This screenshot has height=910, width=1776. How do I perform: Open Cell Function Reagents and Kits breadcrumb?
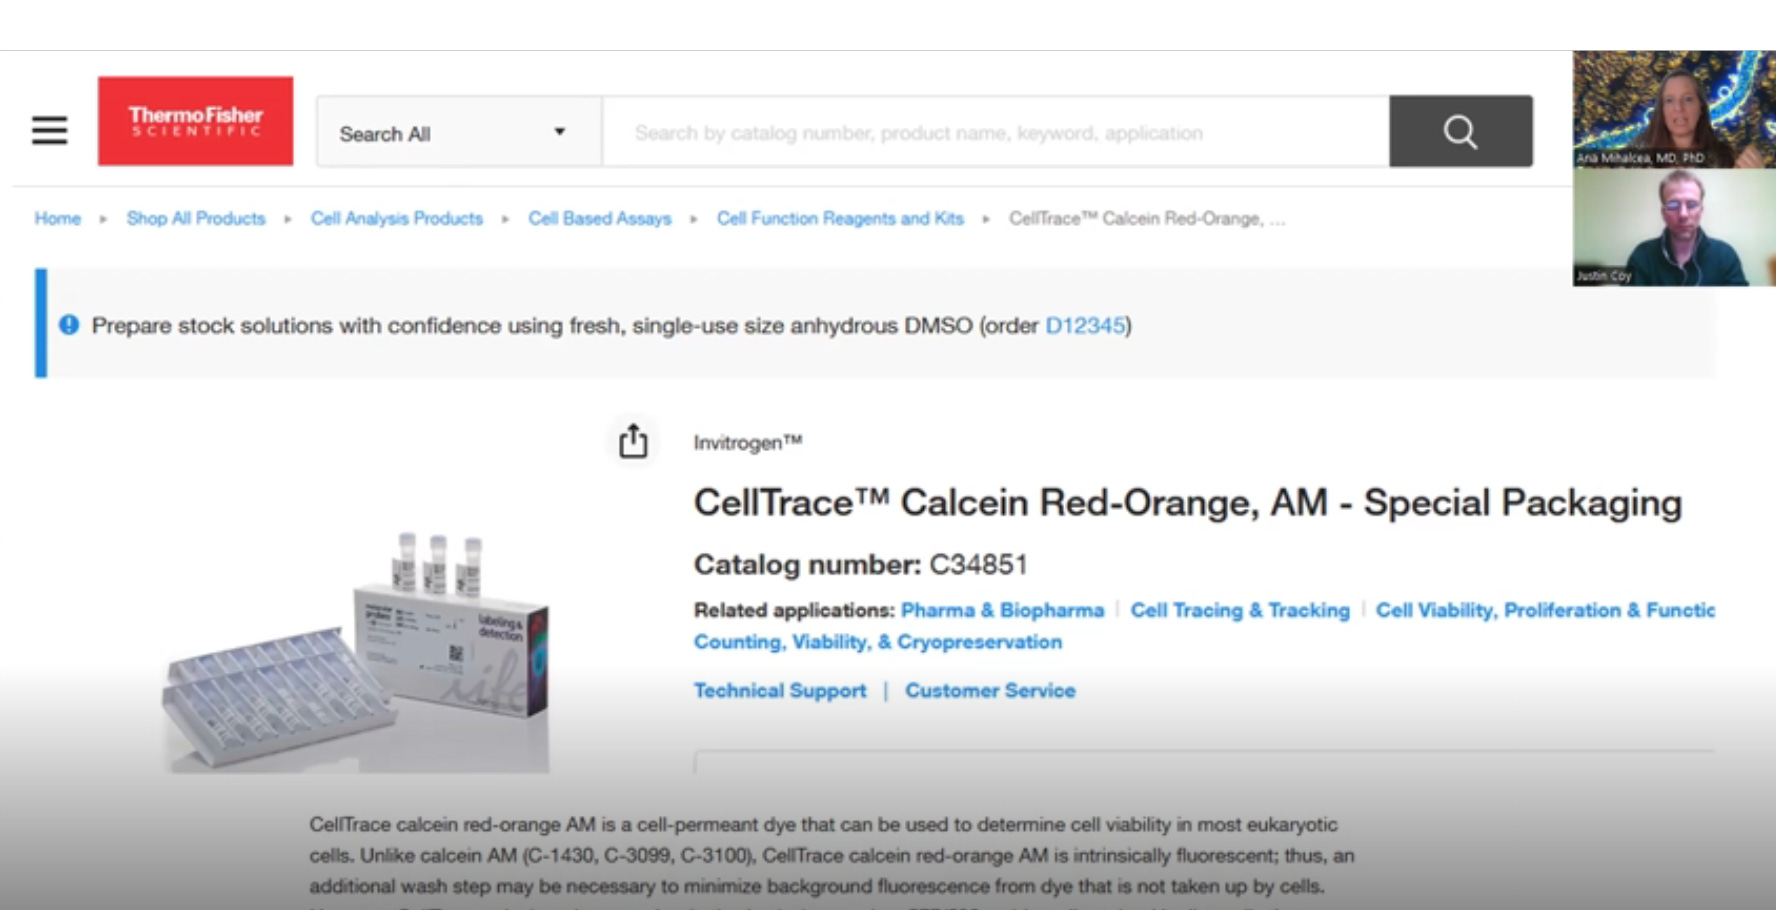pyautogui.click(x=840, y=218)
